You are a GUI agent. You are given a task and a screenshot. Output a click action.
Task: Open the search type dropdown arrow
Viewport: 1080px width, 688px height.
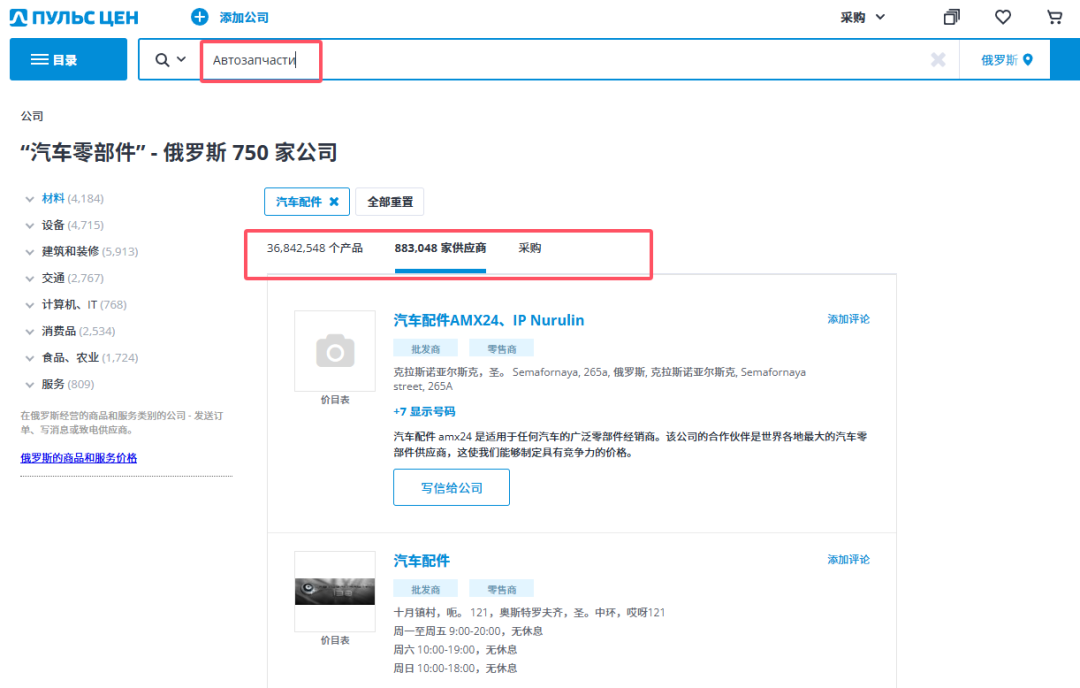pyautogui.click(x=181, y=58)
